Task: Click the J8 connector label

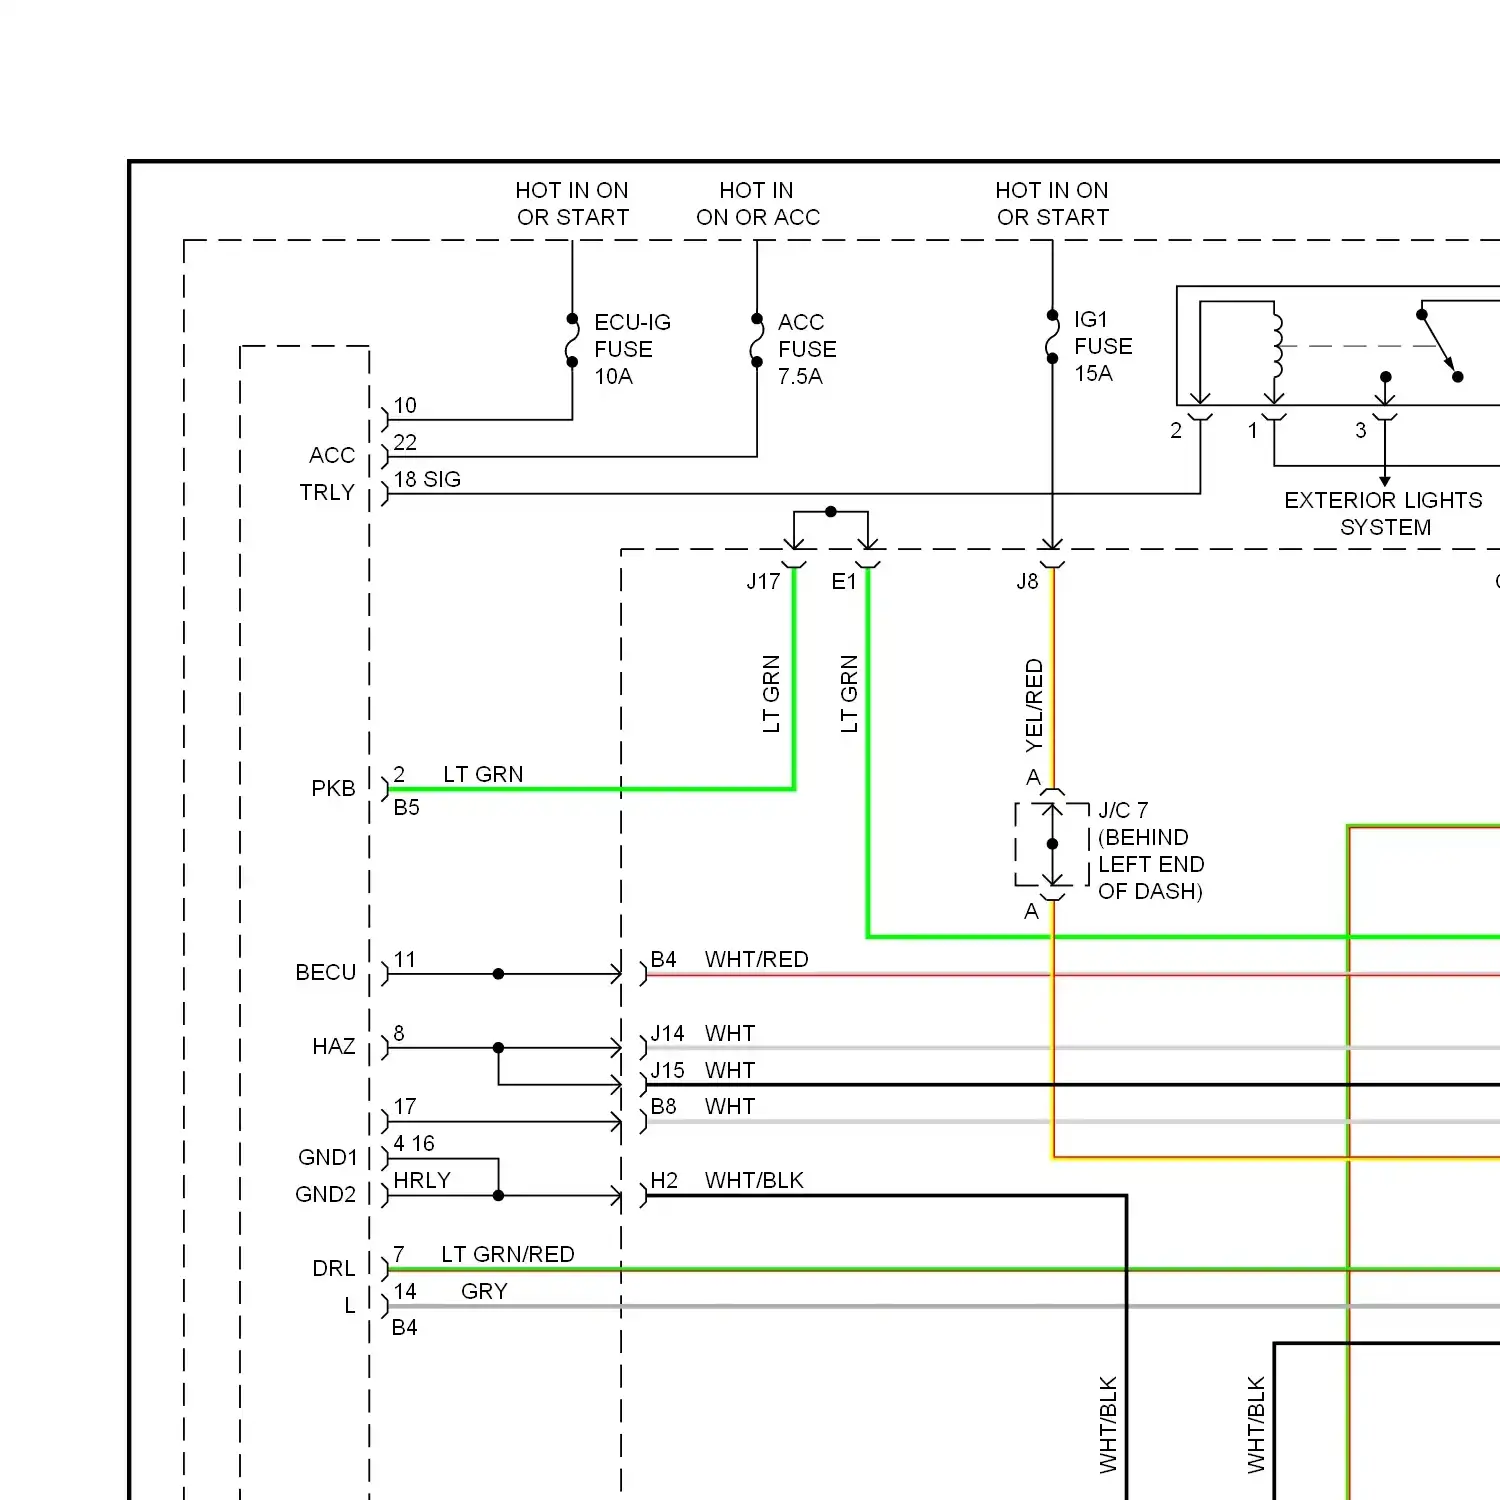Action: [1027, 581]
